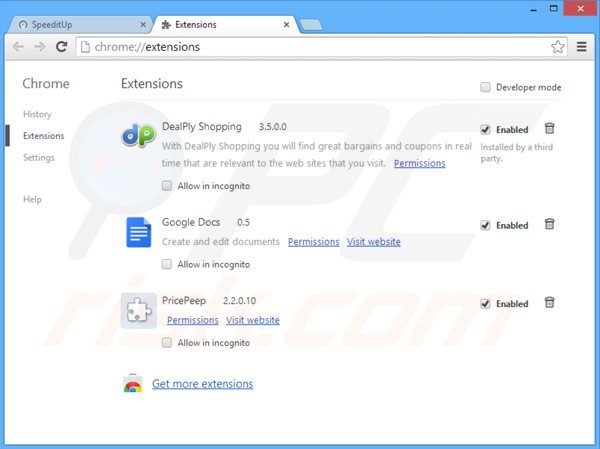Click the PricePeep version 2.2.0.10 text
The image size is (600, 449).
[x=240, y=300]
